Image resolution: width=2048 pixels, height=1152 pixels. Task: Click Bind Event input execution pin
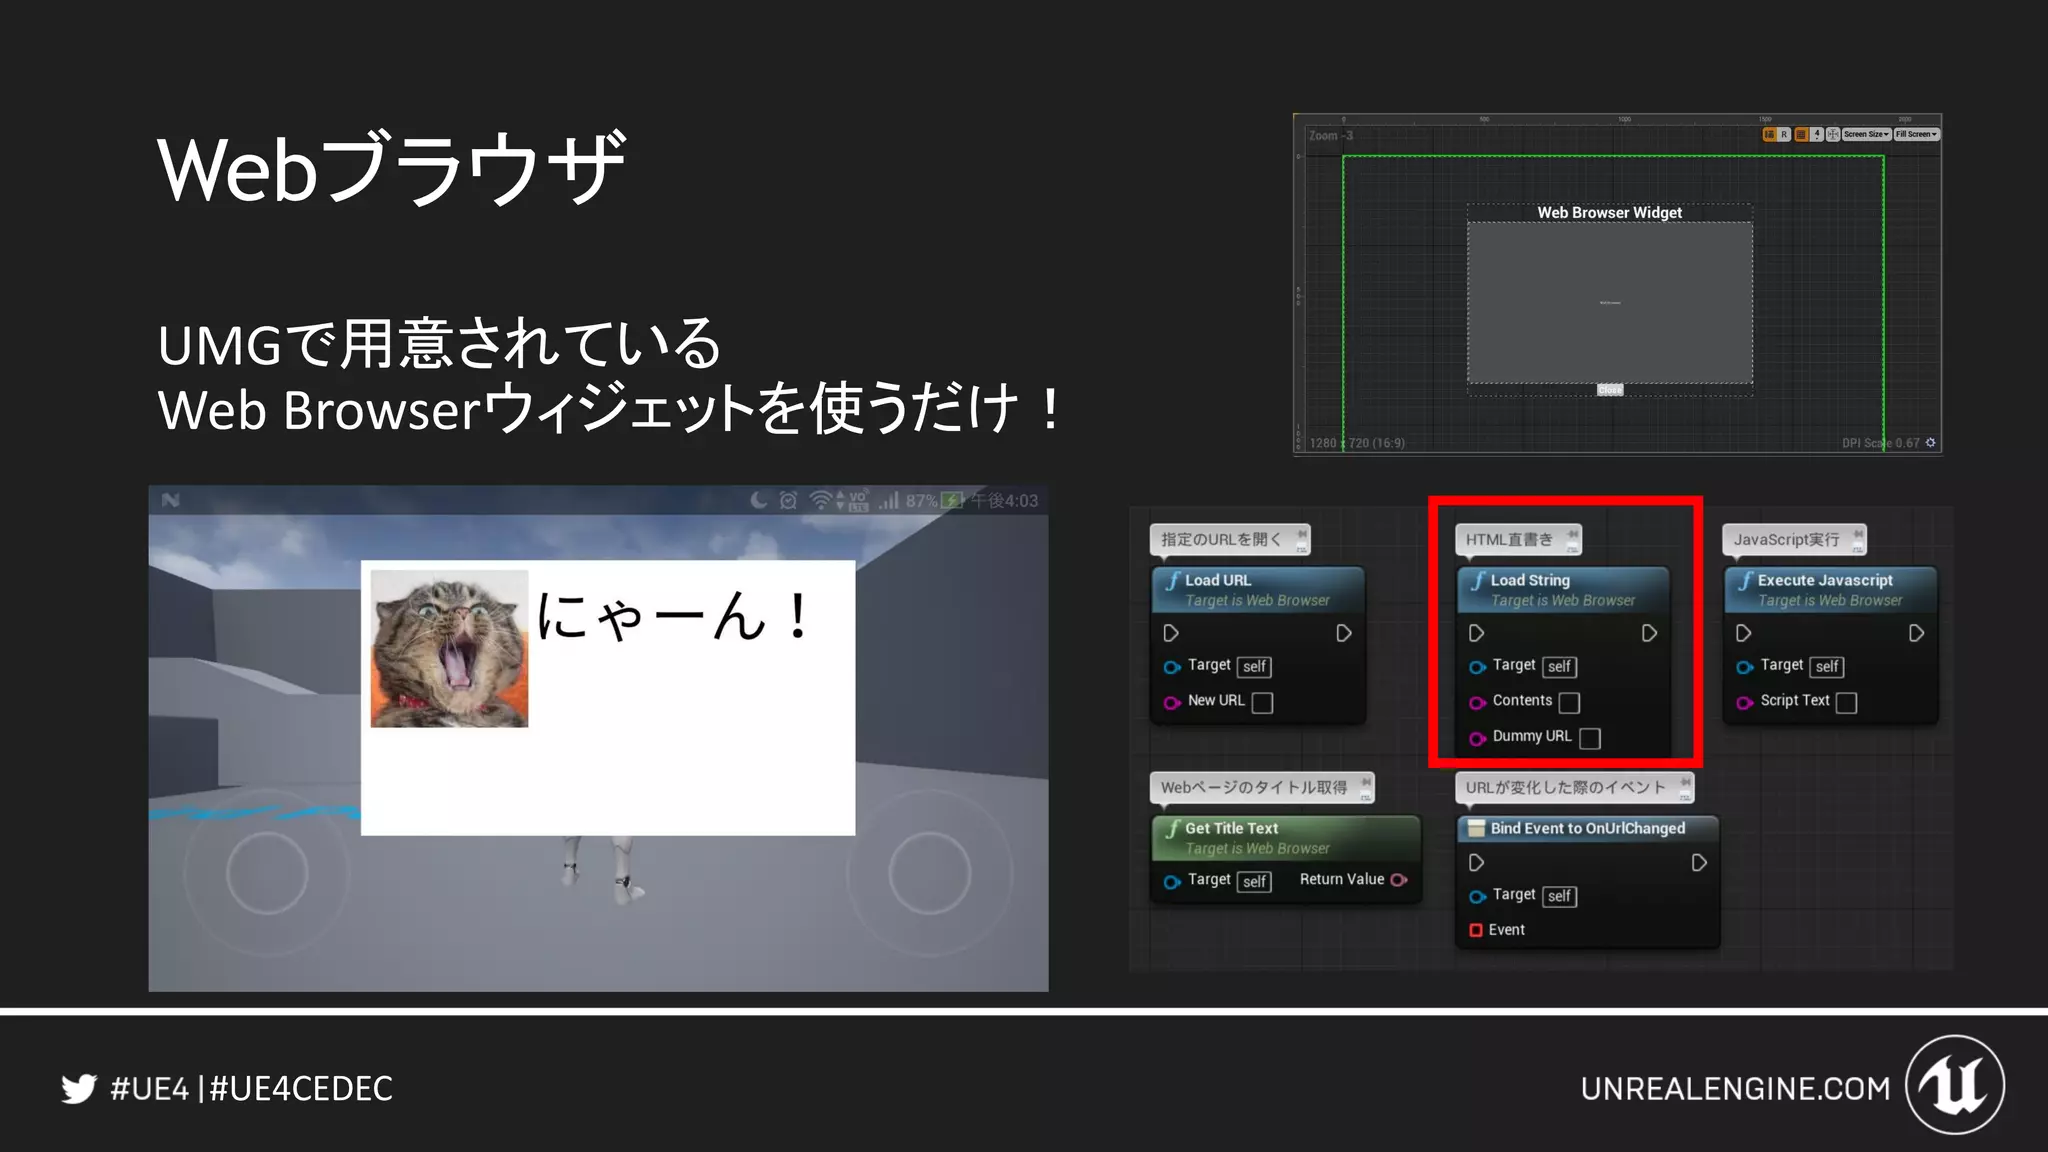[x=1476, y=862]
